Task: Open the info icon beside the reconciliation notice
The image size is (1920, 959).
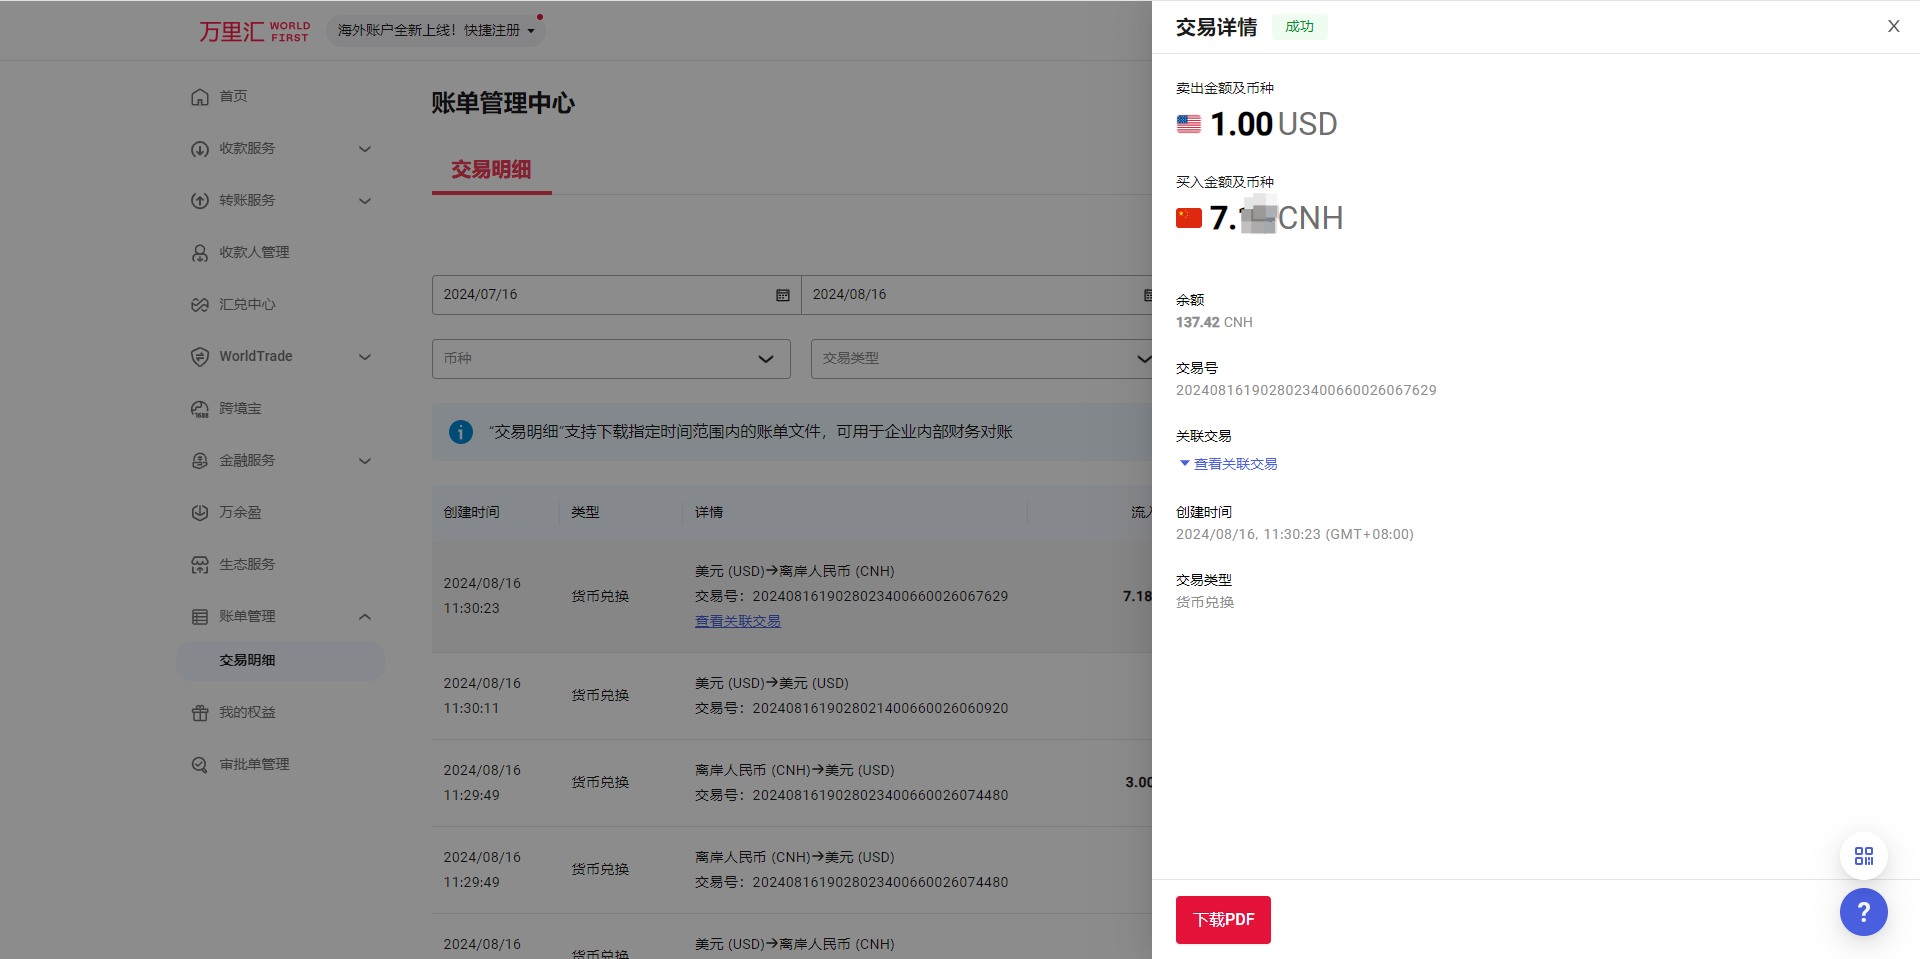Action: click(x=460, y=432)
